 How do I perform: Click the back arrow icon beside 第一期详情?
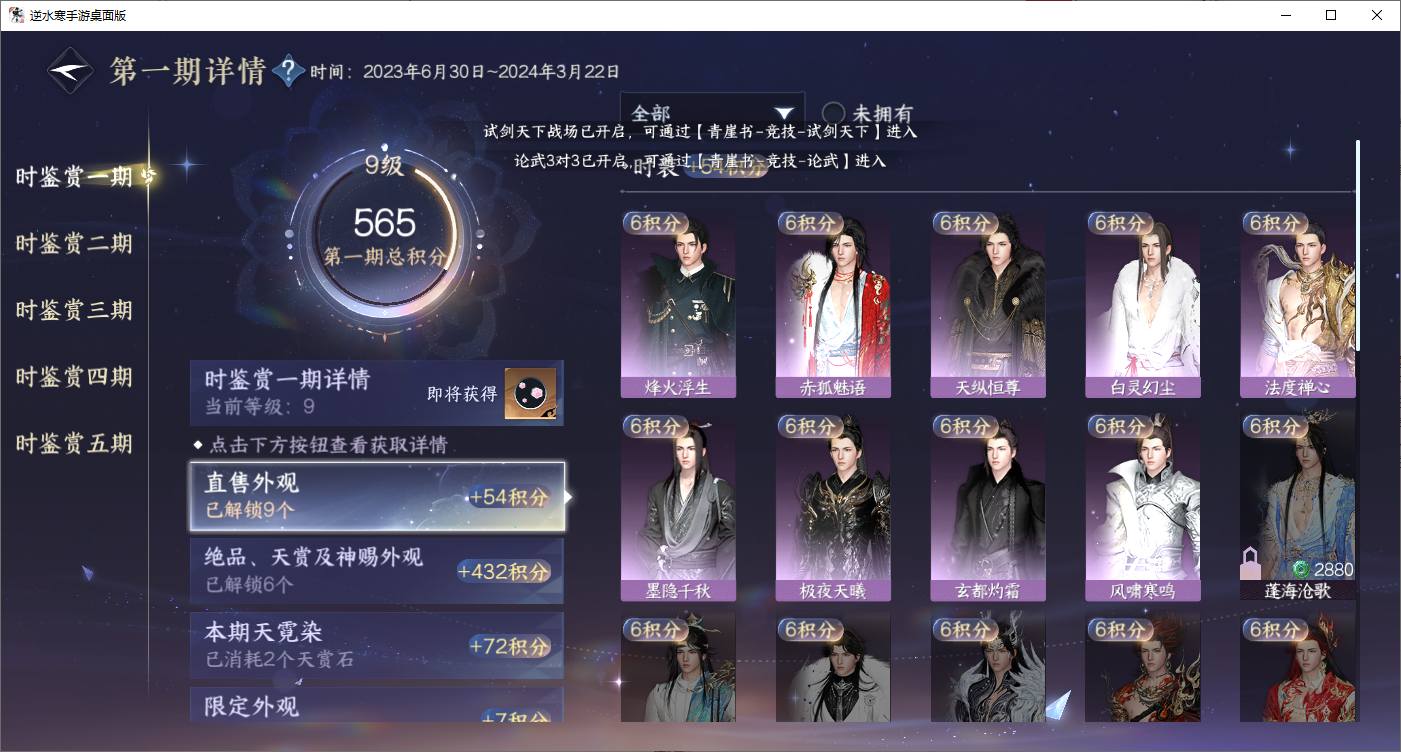click(x=72, y=71)
